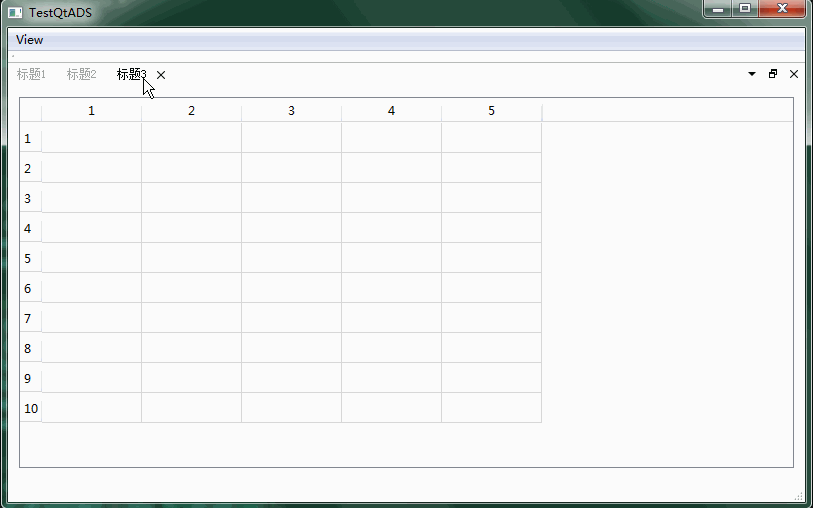Select row header 4

[x=31, y=228]
